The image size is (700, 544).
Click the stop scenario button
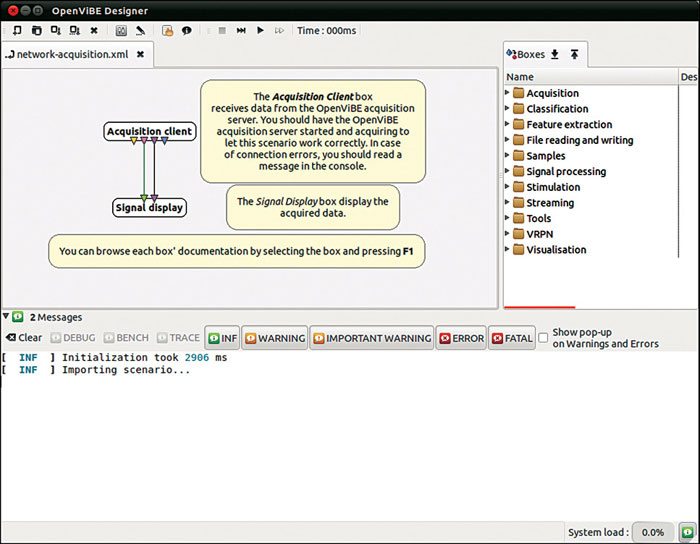(x=222, y=31)
